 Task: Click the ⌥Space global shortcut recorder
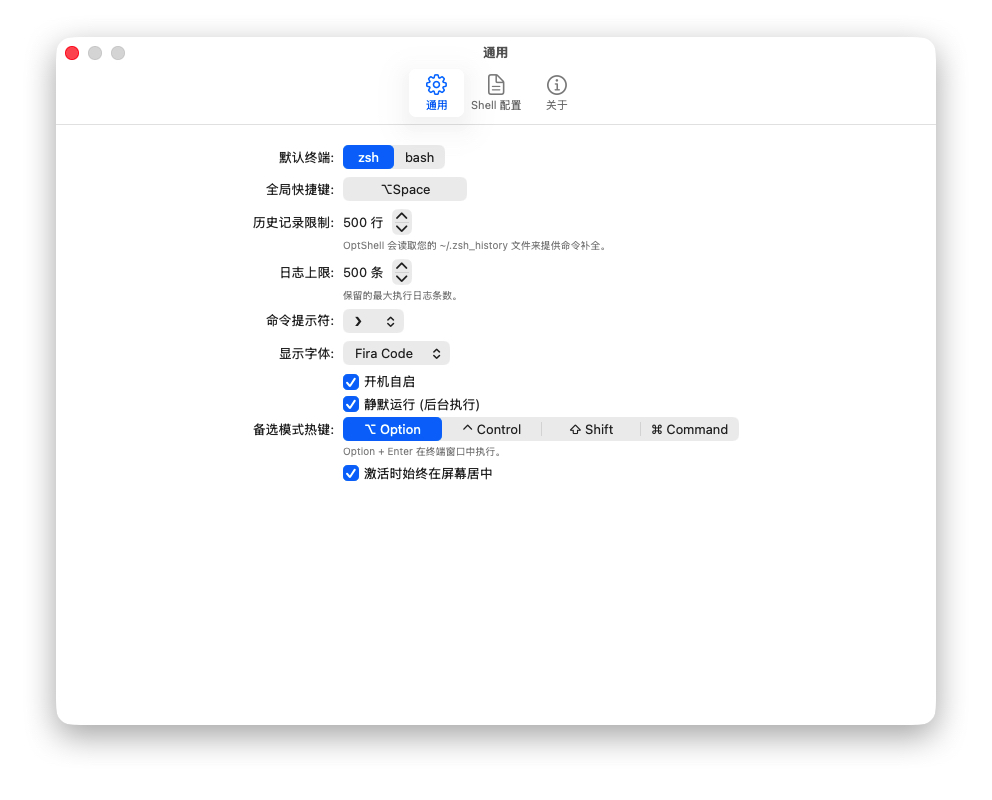(x=405, y=189)
